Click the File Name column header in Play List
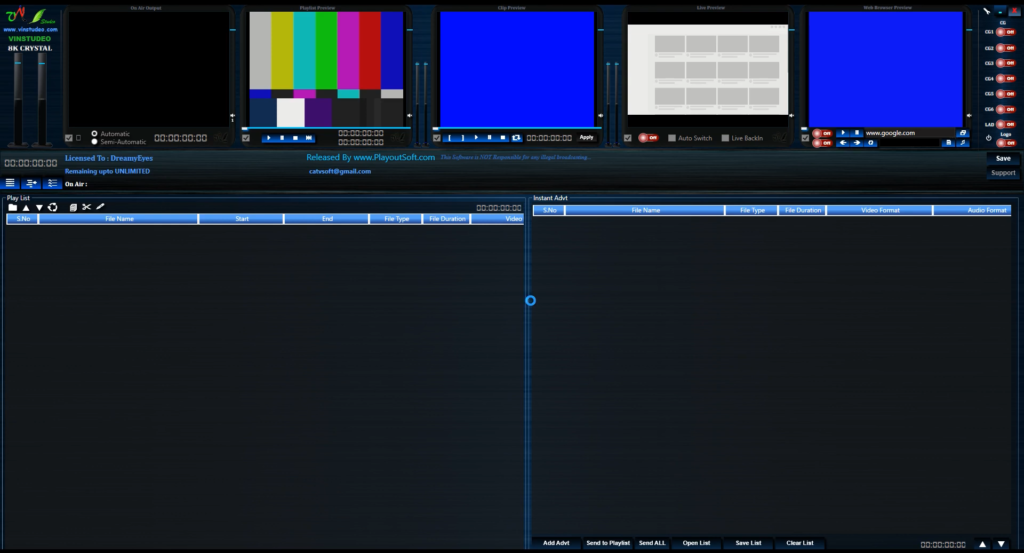Viewport: 1024px width, 553px height. tap(119, 218)
